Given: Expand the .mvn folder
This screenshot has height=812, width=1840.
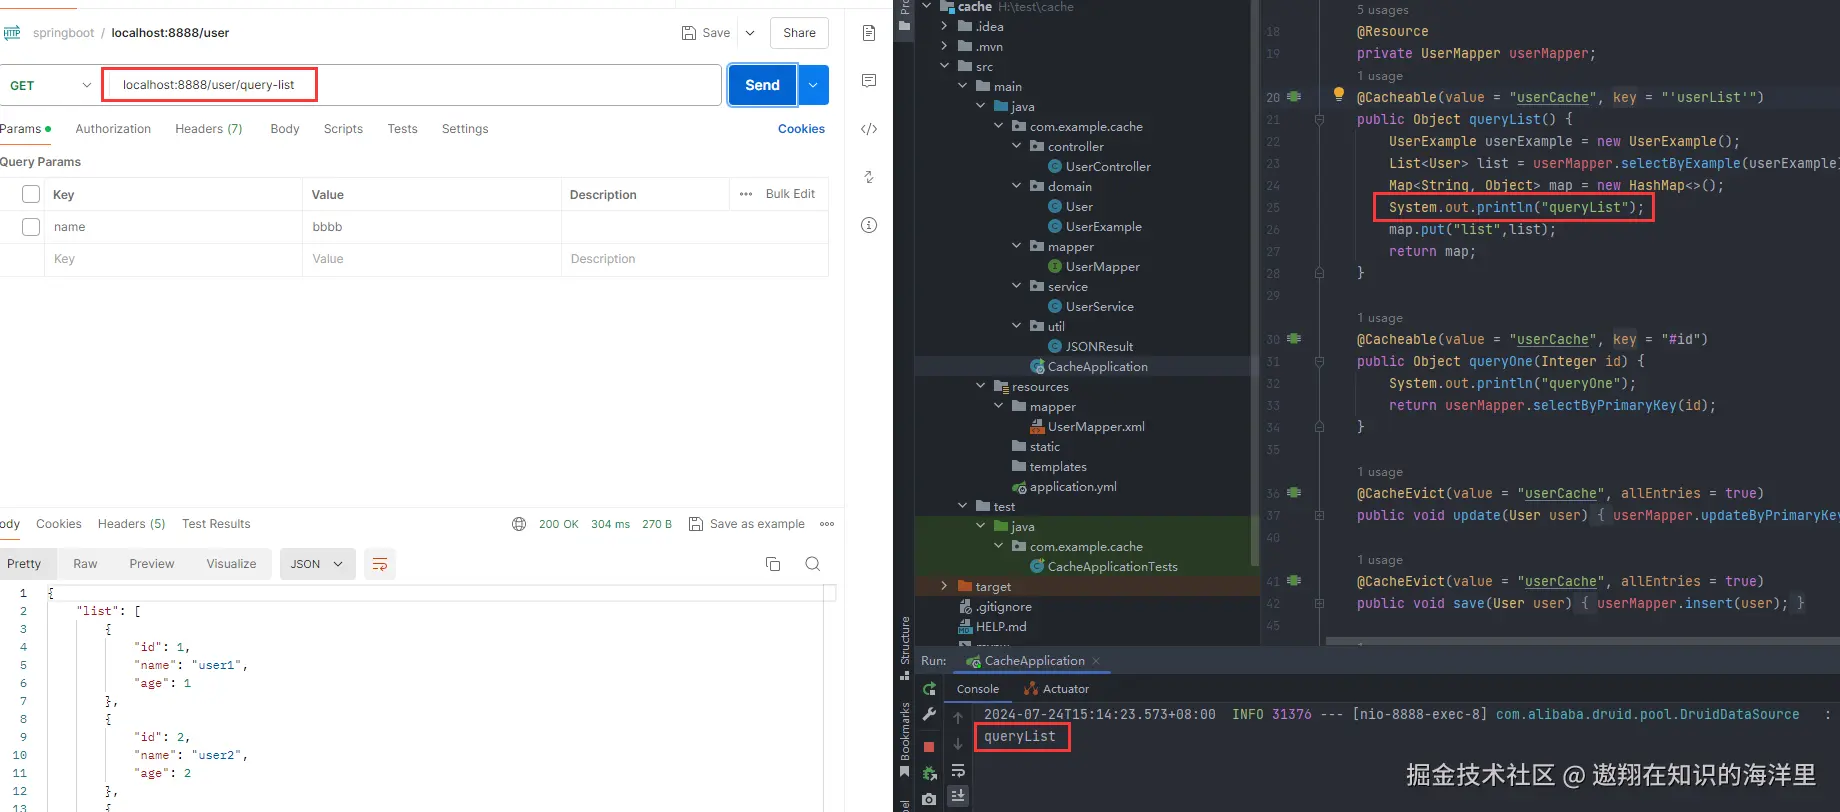Looking at the screenshot, I should 944,46.
